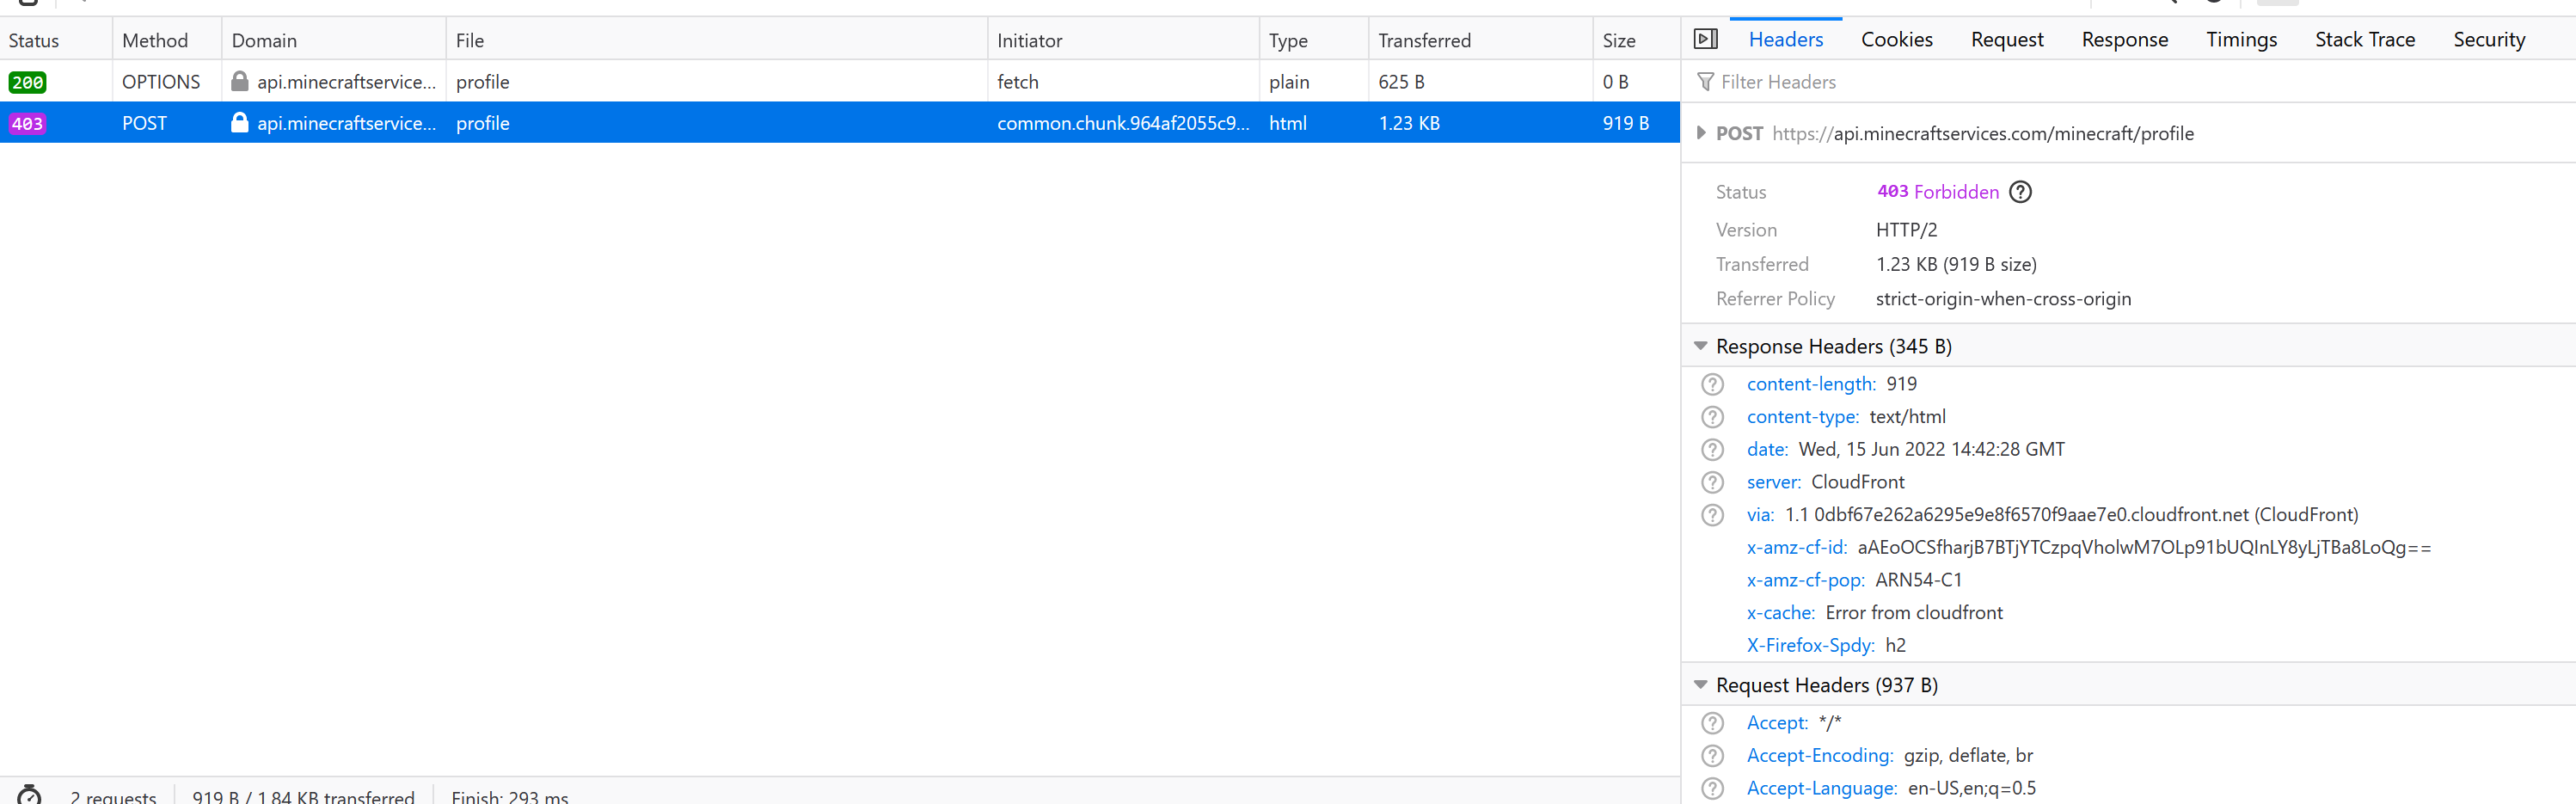Click the strict-origin-when-cross-origin referrer policy value
This screenshot has width=2576, height=804.
2003,299
